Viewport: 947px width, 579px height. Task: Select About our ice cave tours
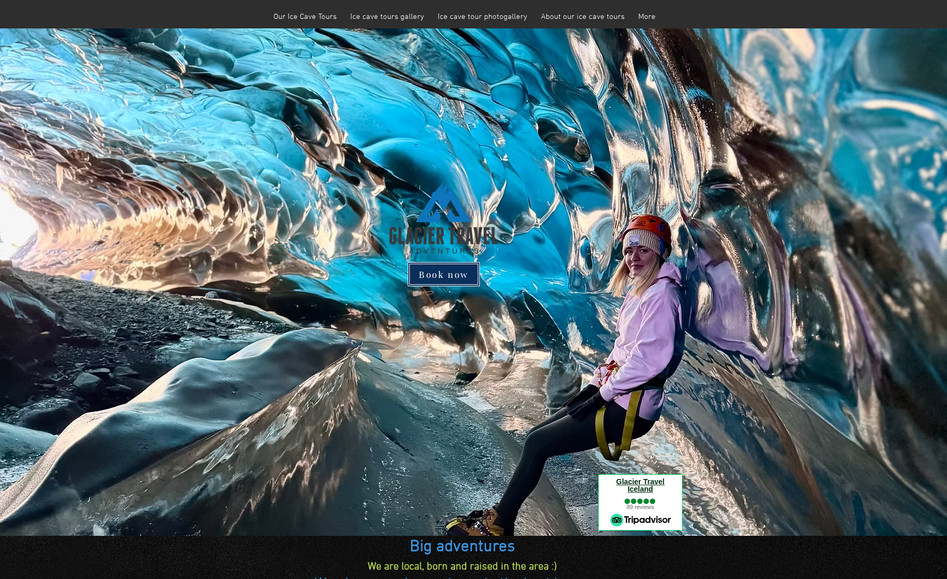coord(582,17)
